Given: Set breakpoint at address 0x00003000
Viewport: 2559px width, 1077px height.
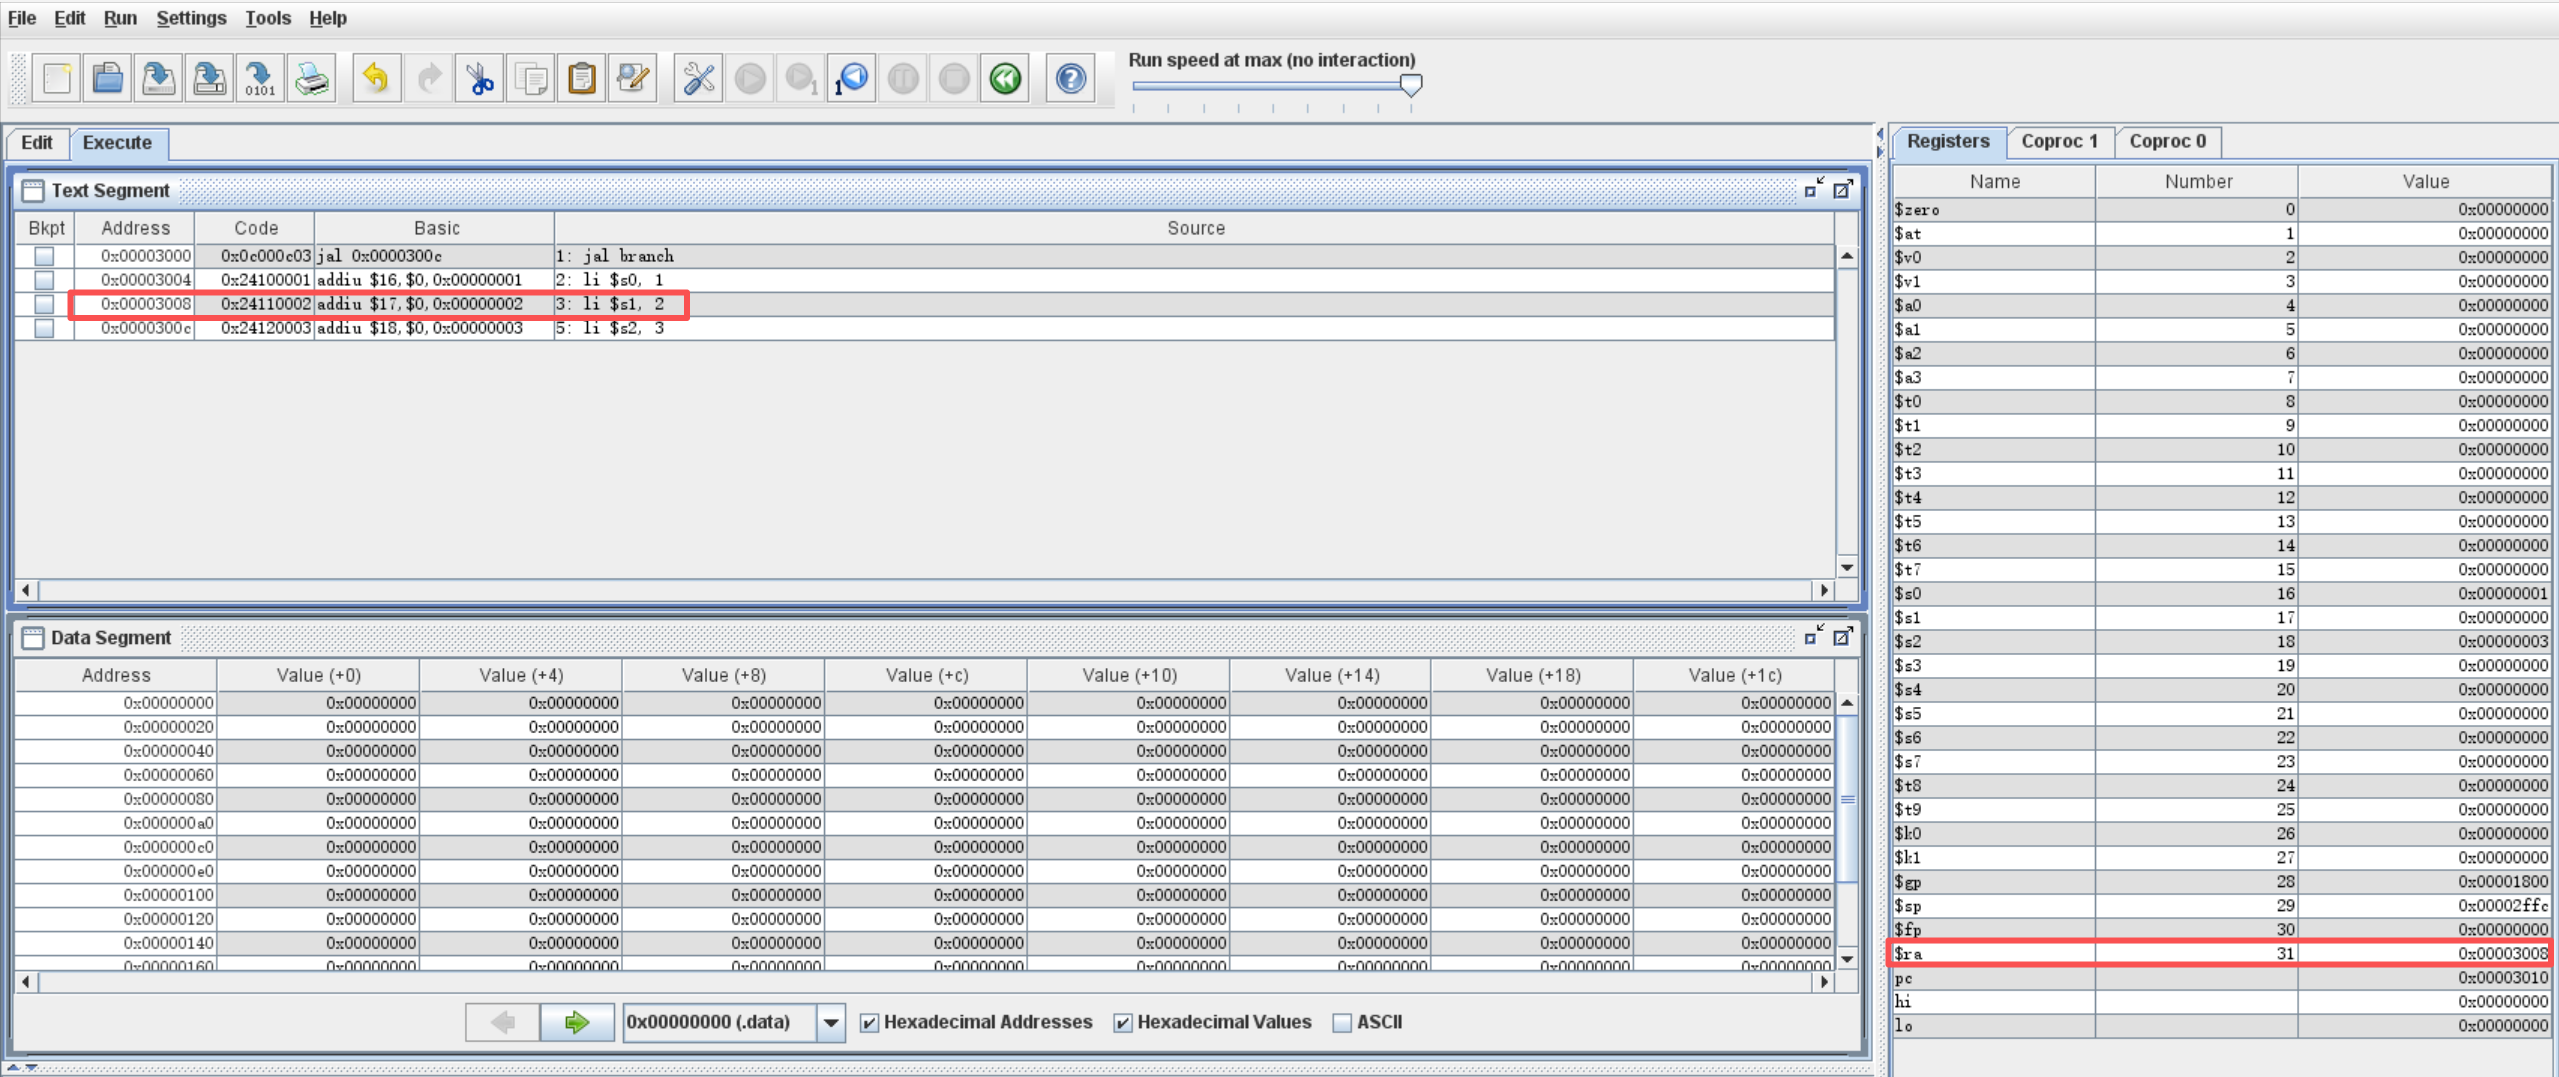Looking at the screenshot, I should click(44, 256).
